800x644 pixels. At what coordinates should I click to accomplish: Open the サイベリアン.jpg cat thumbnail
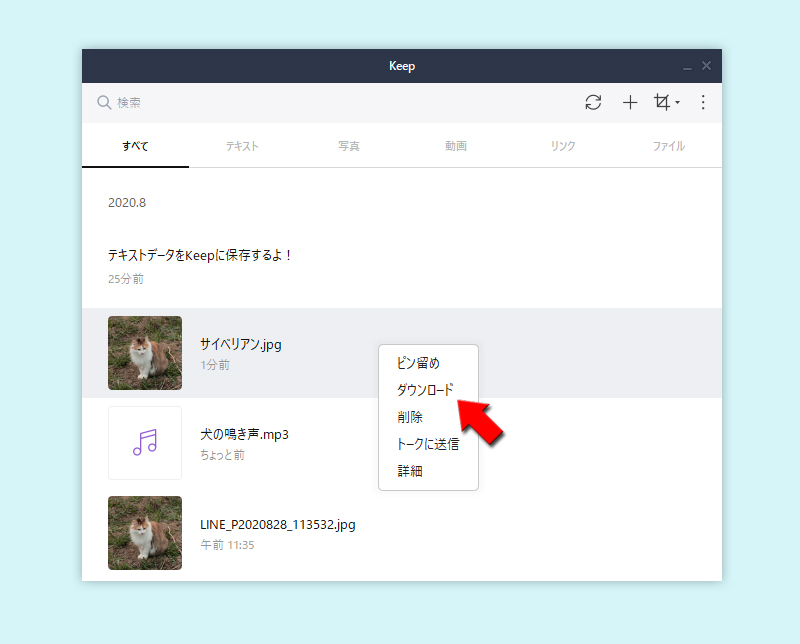coord(145,353)
